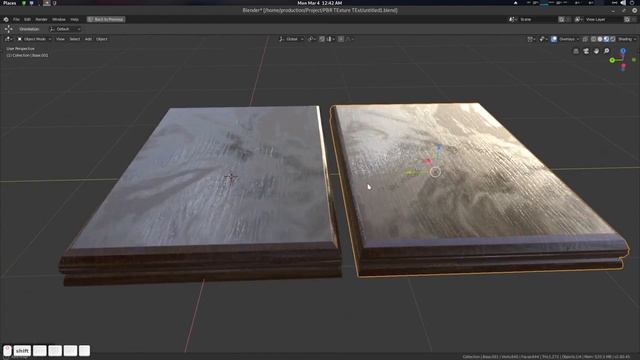640x360 pixels.
Task: Click the Mon Mar 4 clock
Action: point(320,3)
